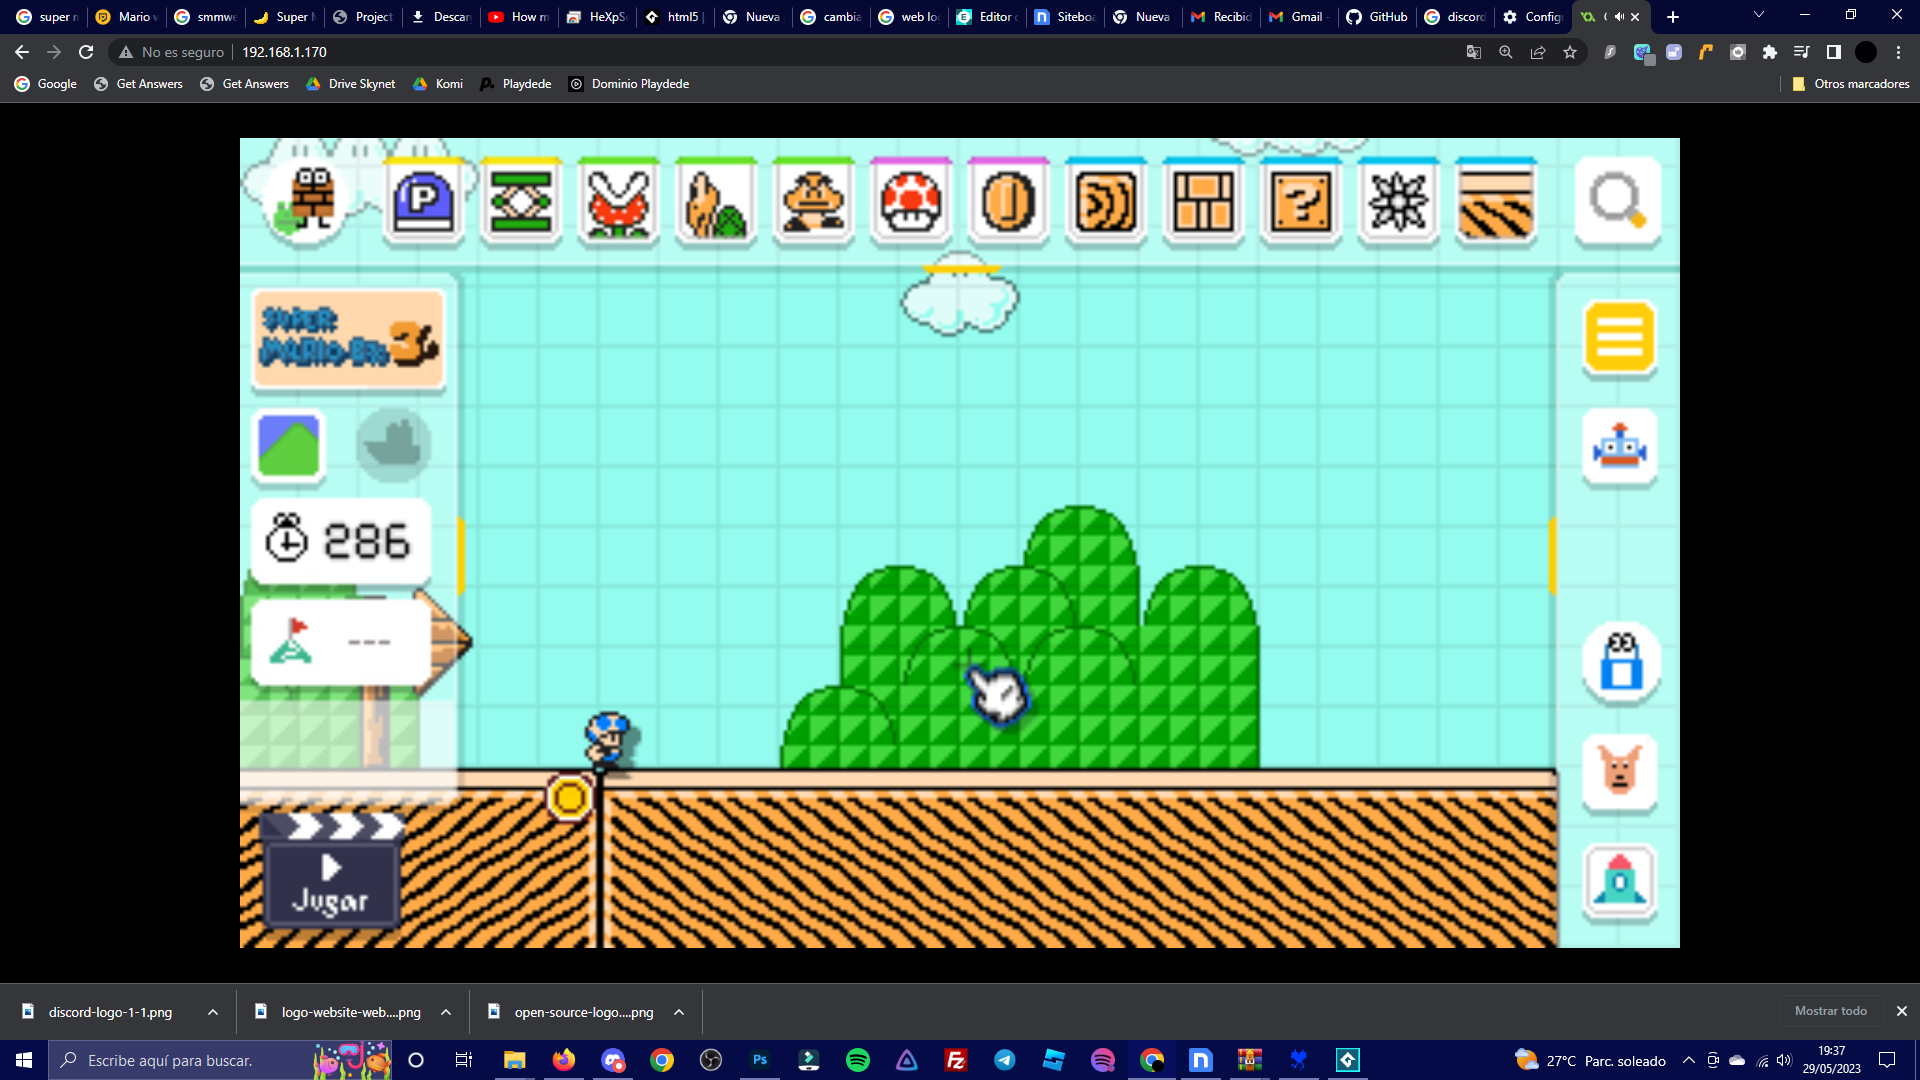Select the Goomba enemy icon
Image resolution: width=1920 pixels, height=1080 pixels.
click(x=813, y=203)
